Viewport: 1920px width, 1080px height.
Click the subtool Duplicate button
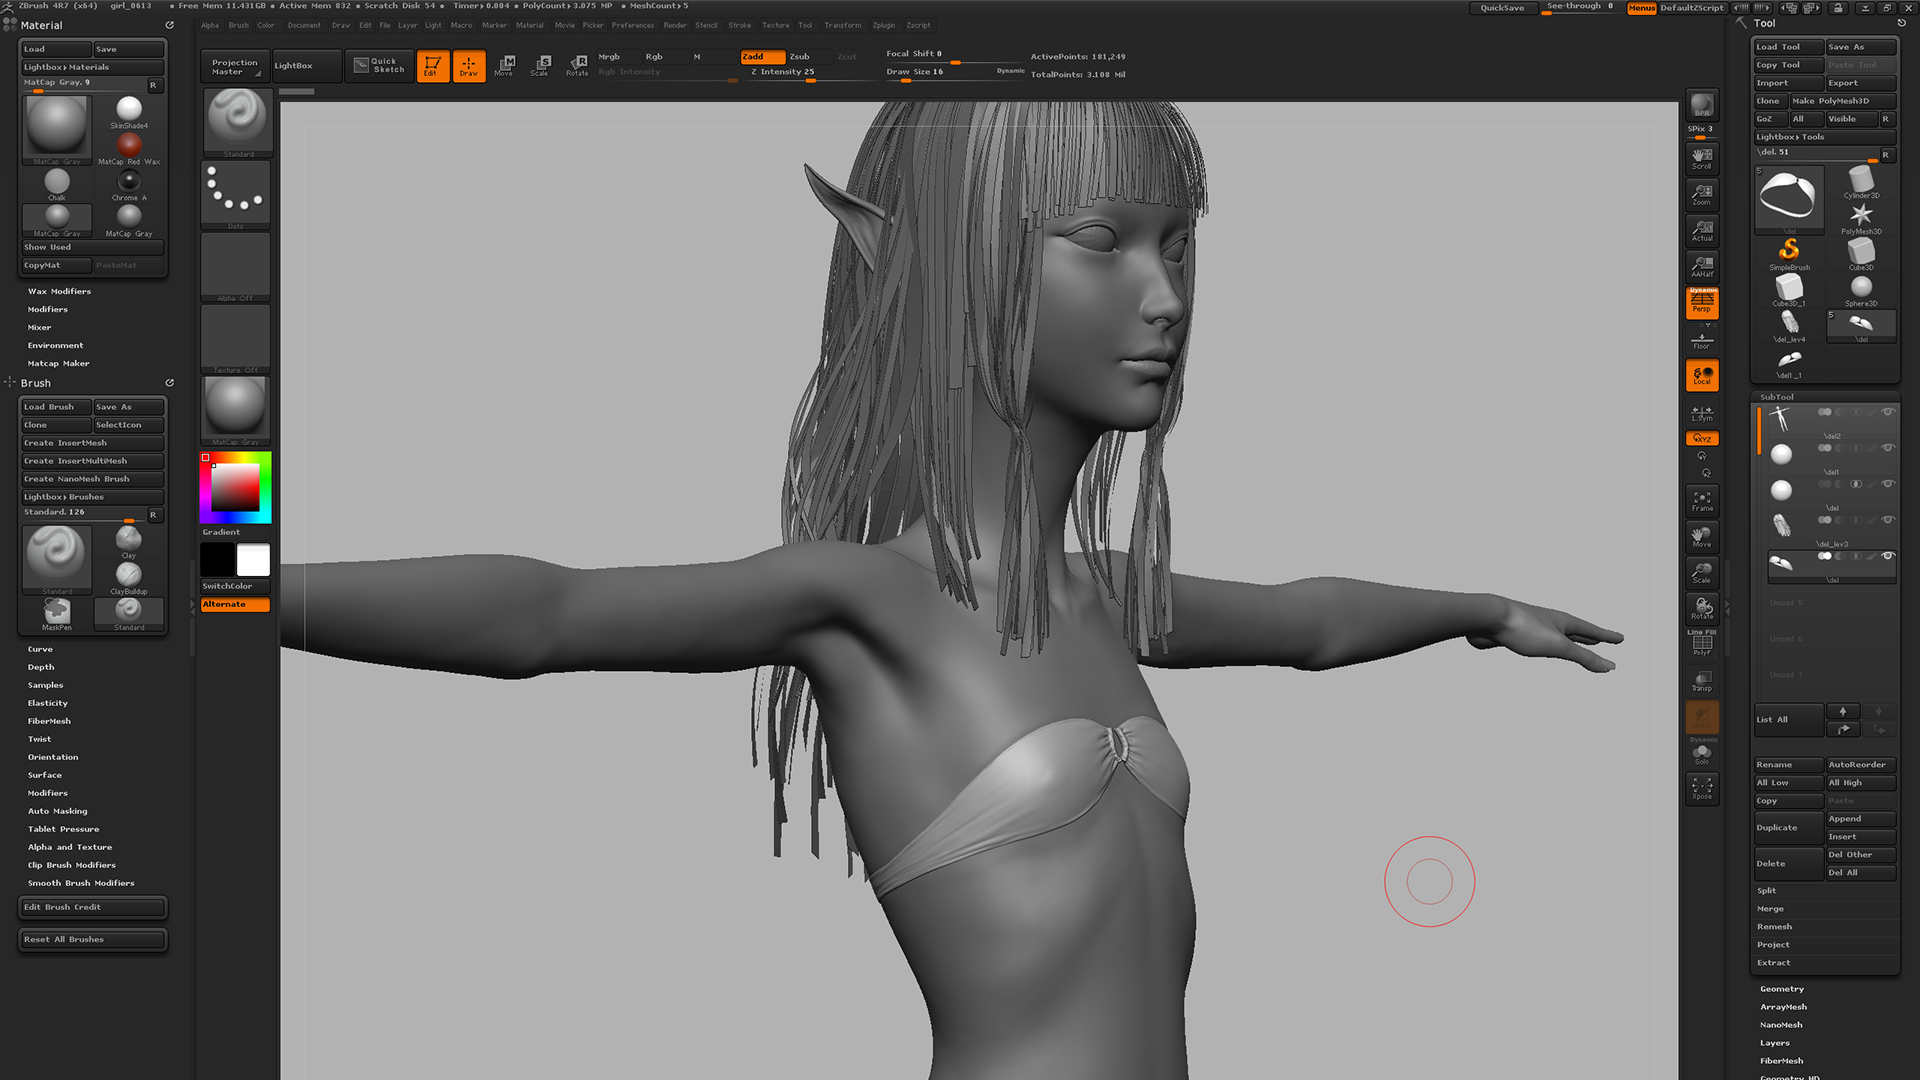(x=1788, y=828)
